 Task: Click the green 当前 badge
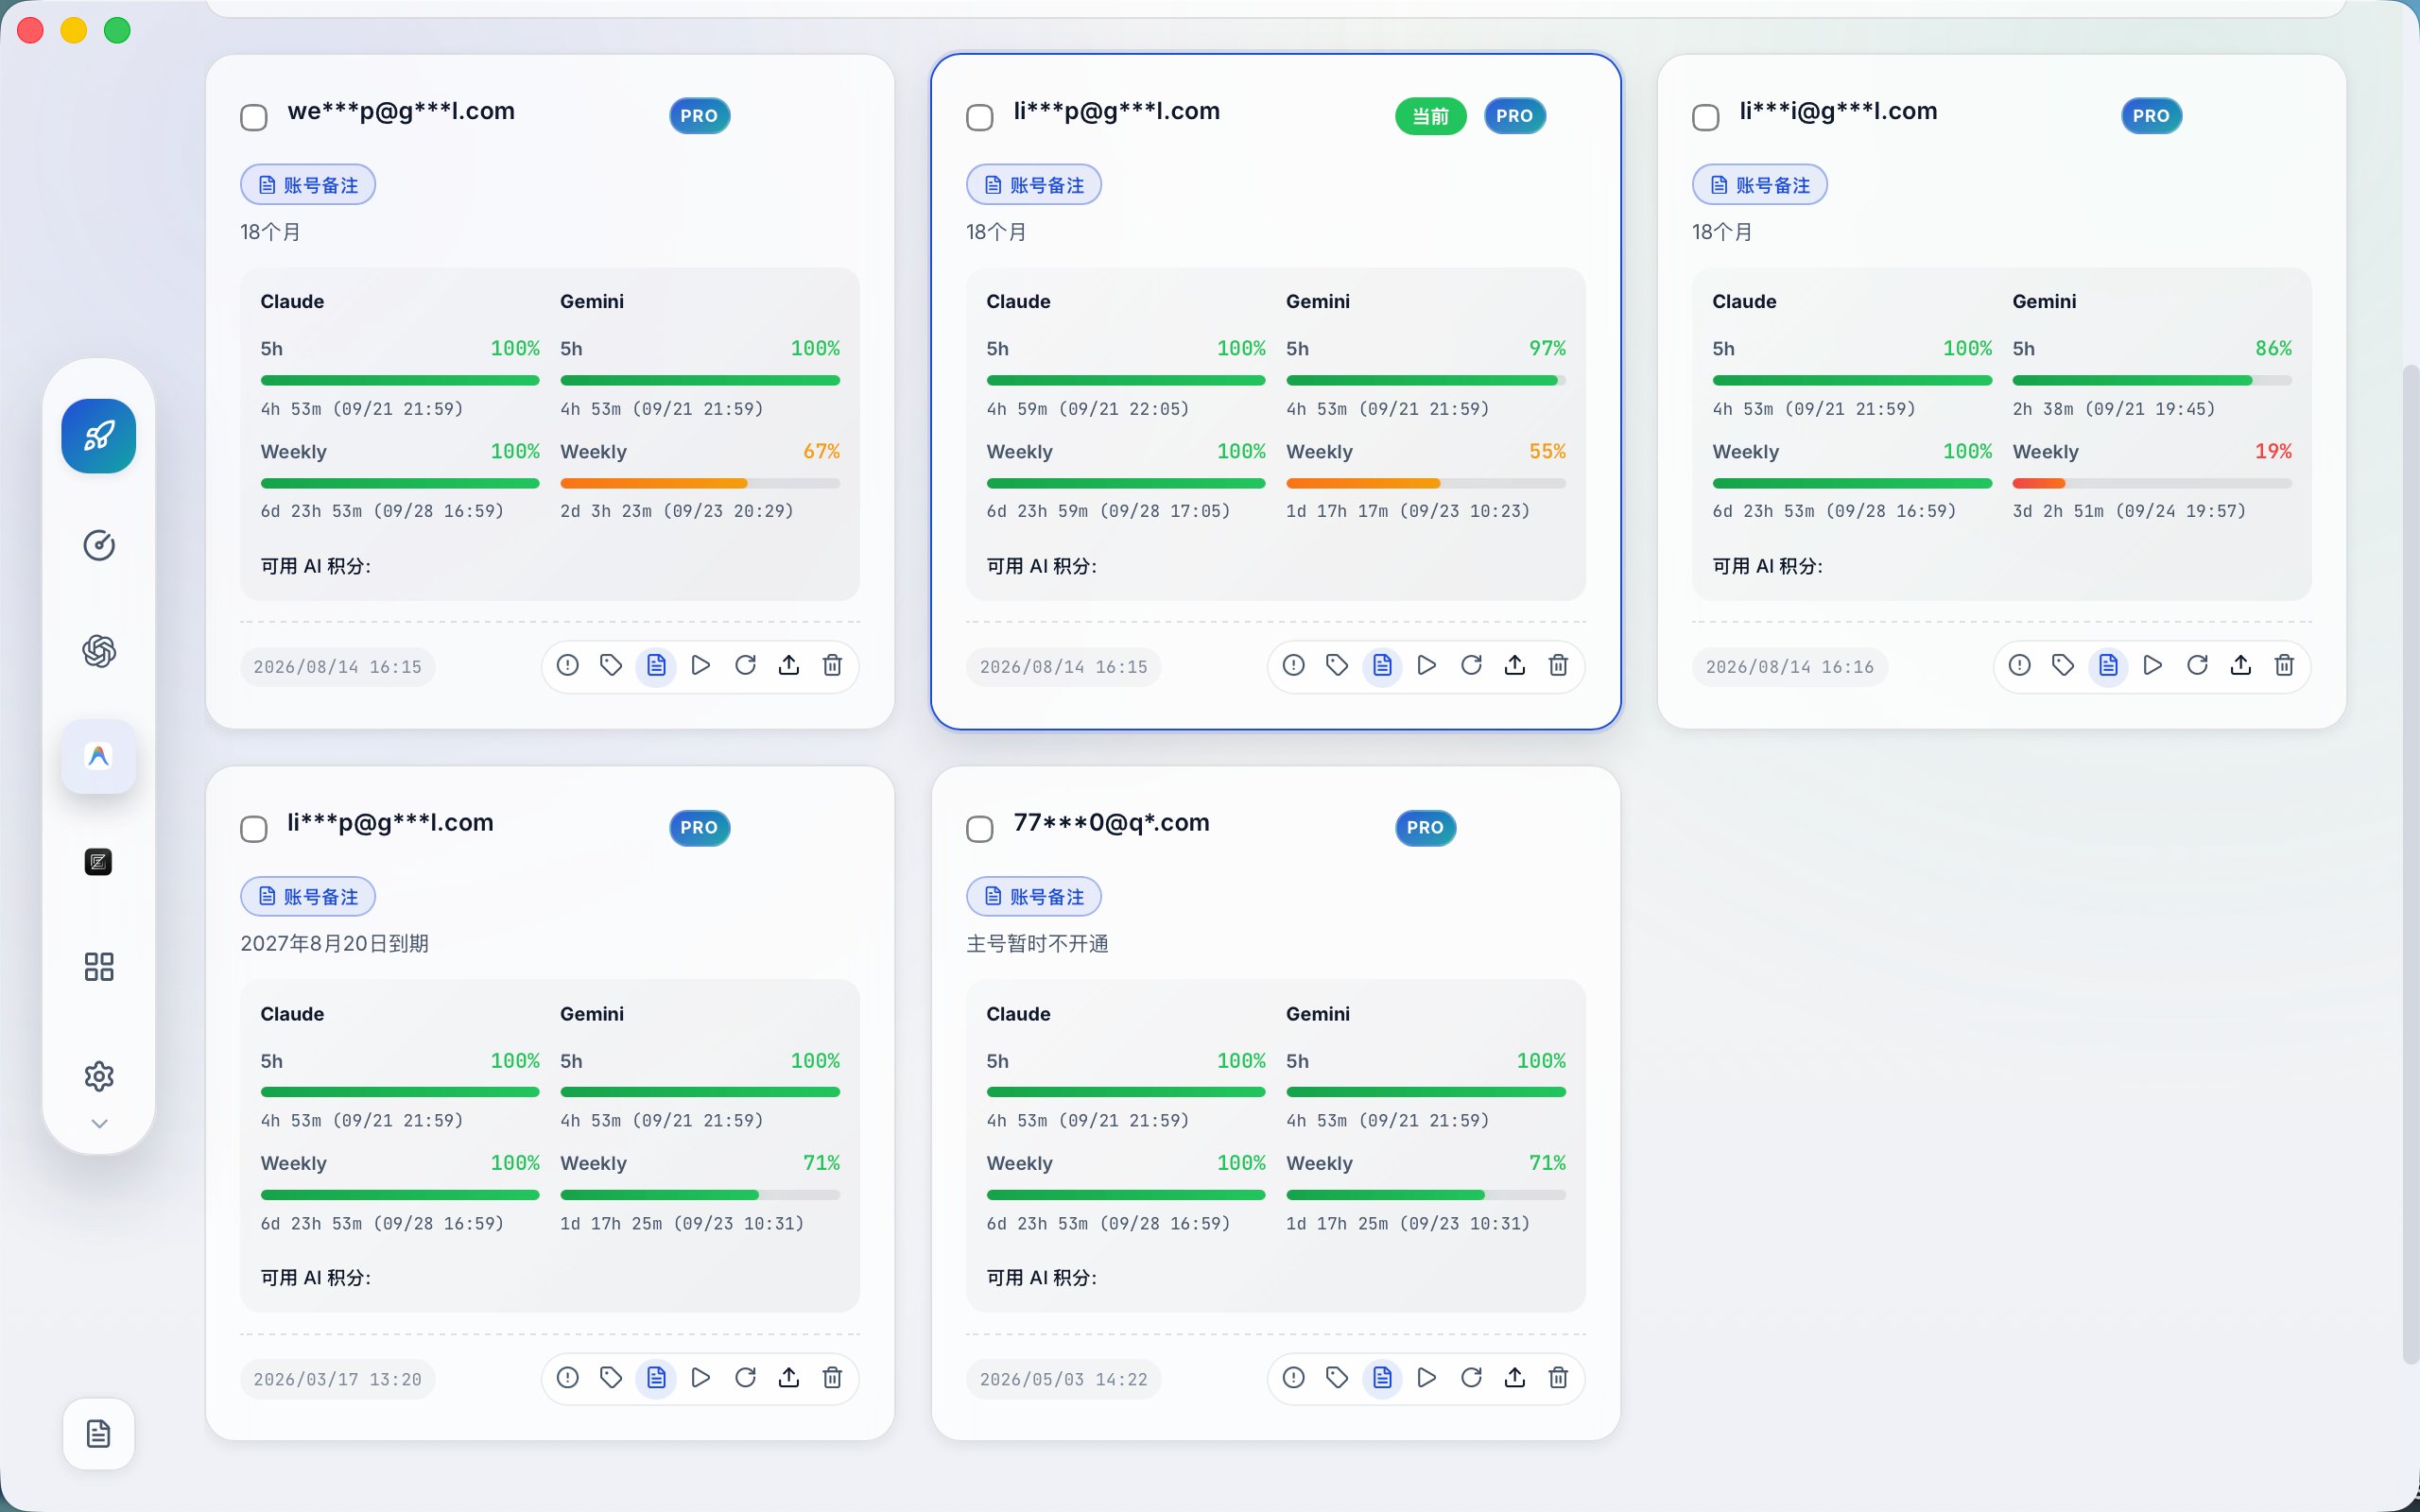coord(1431,116)
